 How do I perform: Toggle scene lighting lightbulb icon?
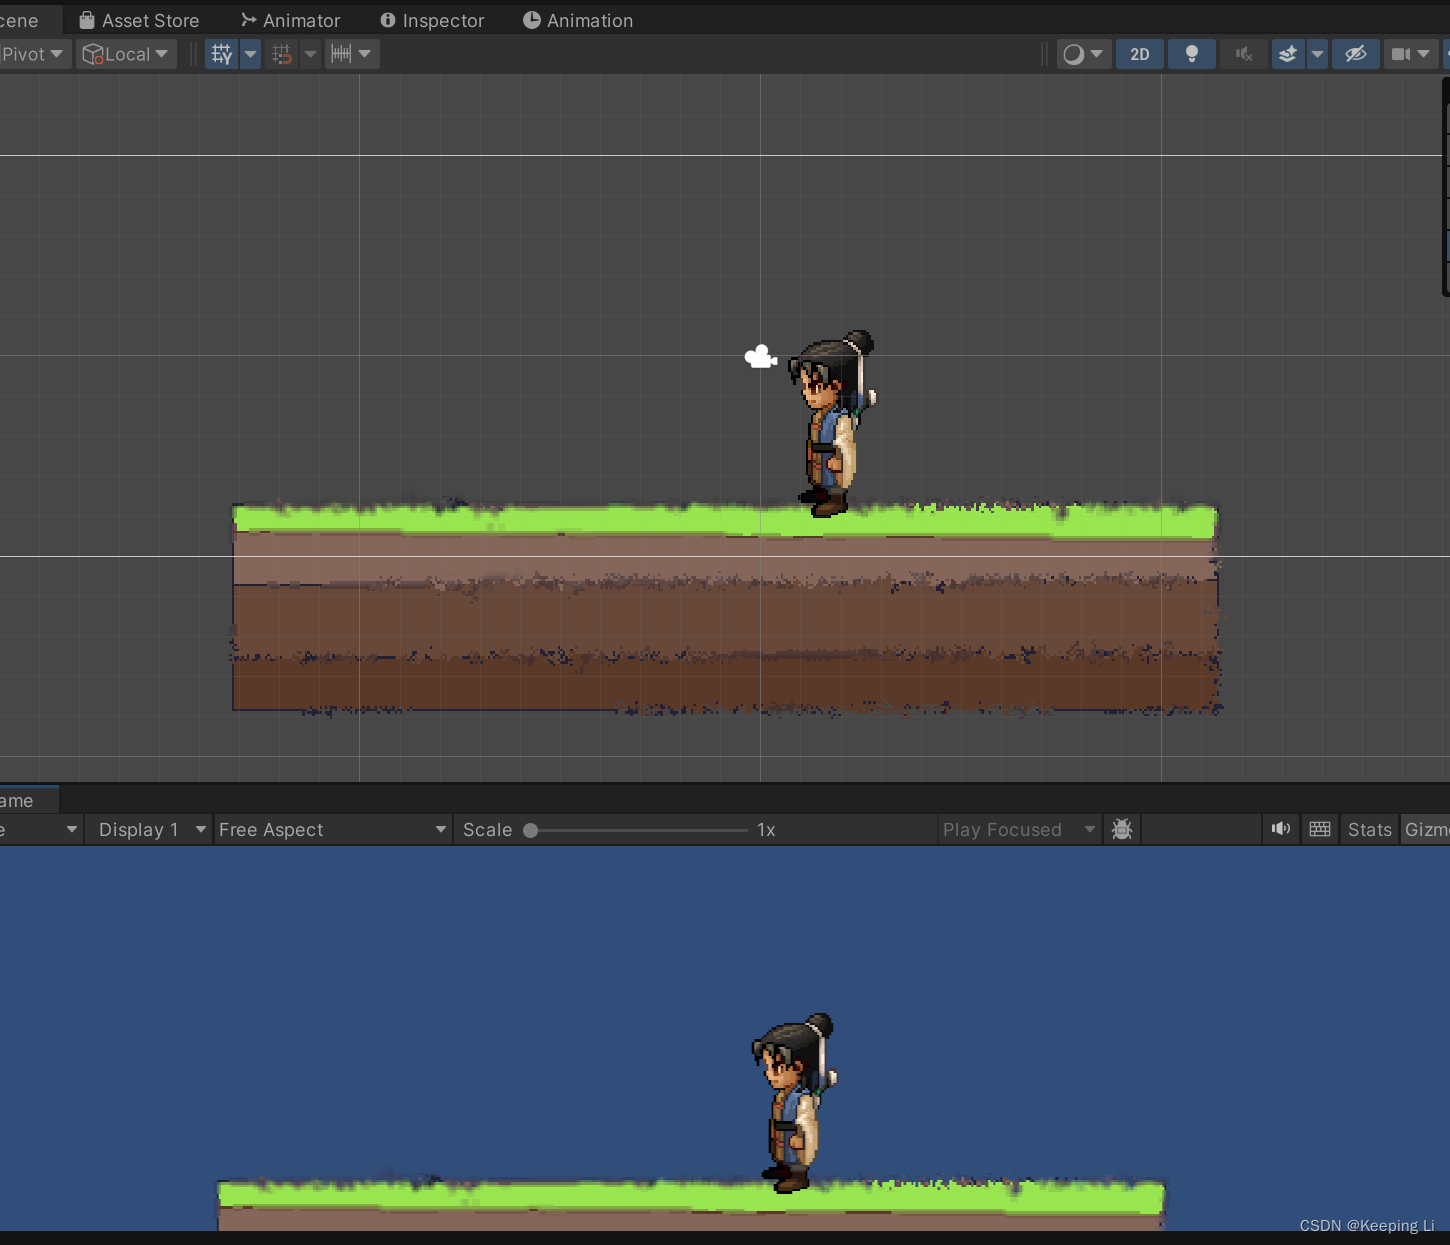[x=1192, y=54]
